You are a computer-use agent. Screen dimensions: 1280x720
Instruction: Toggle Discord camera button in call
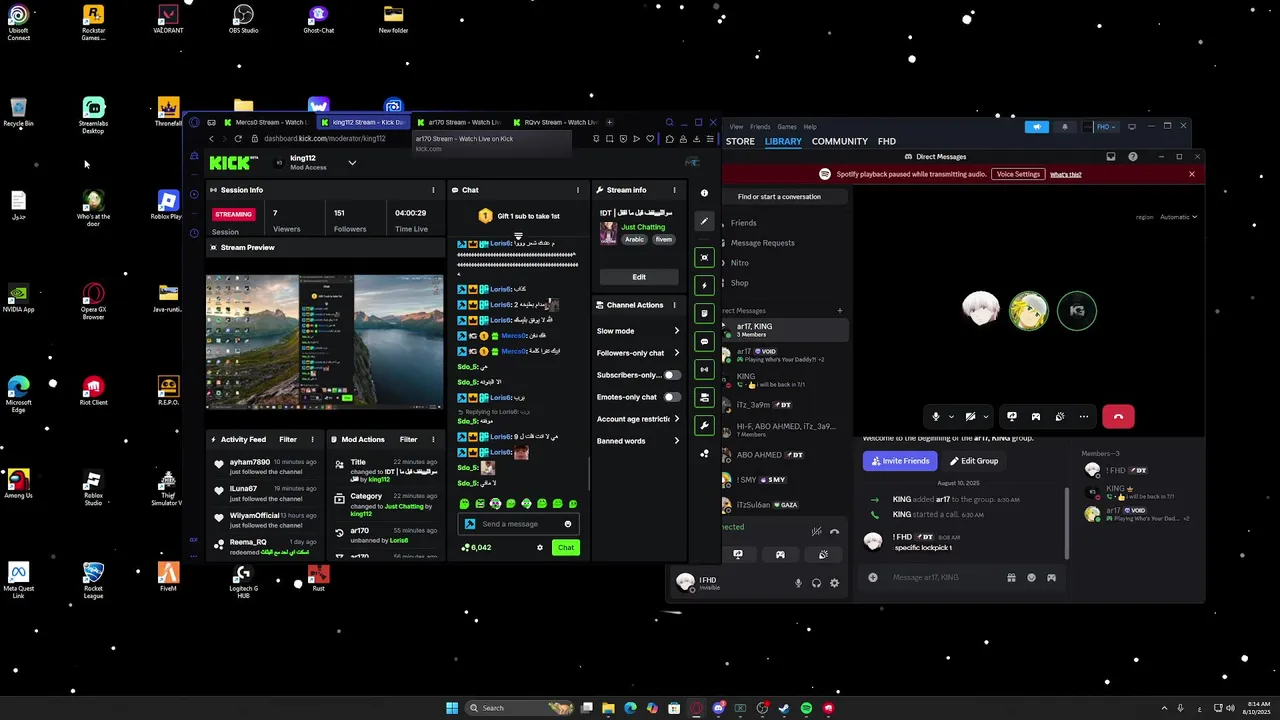[x=970, y=416]
